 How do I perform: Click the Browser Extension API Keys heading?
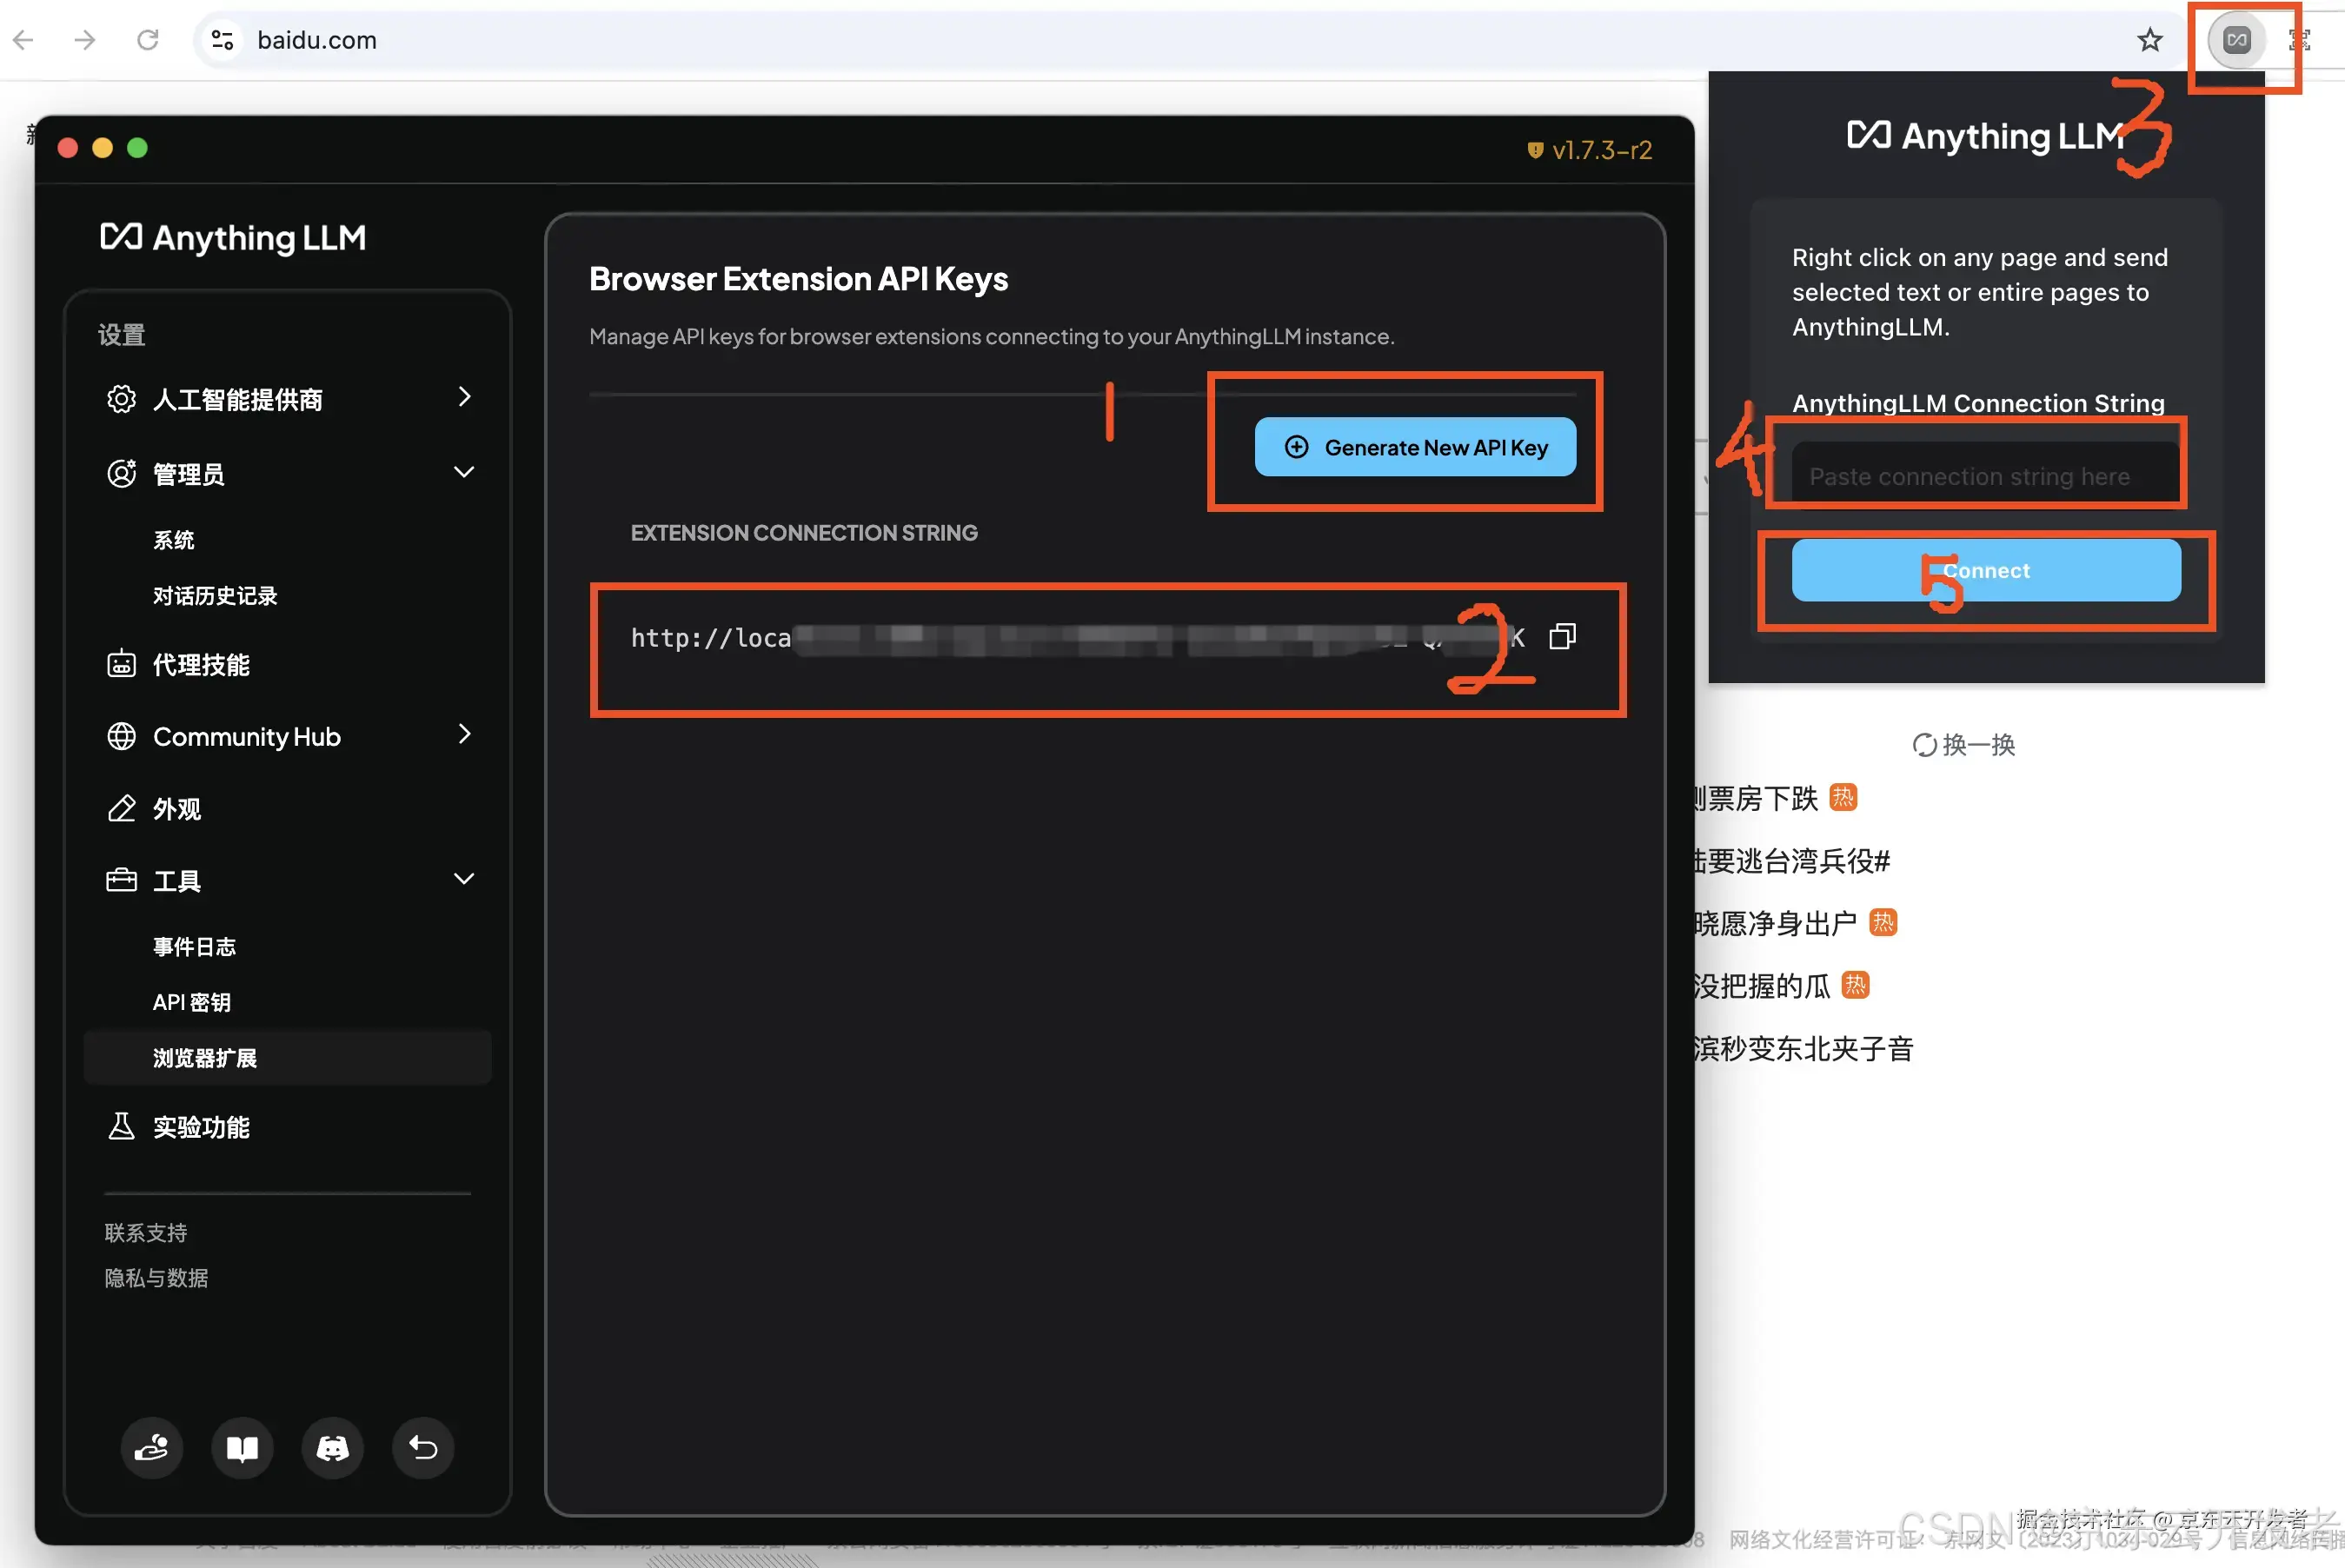(798, 279)
